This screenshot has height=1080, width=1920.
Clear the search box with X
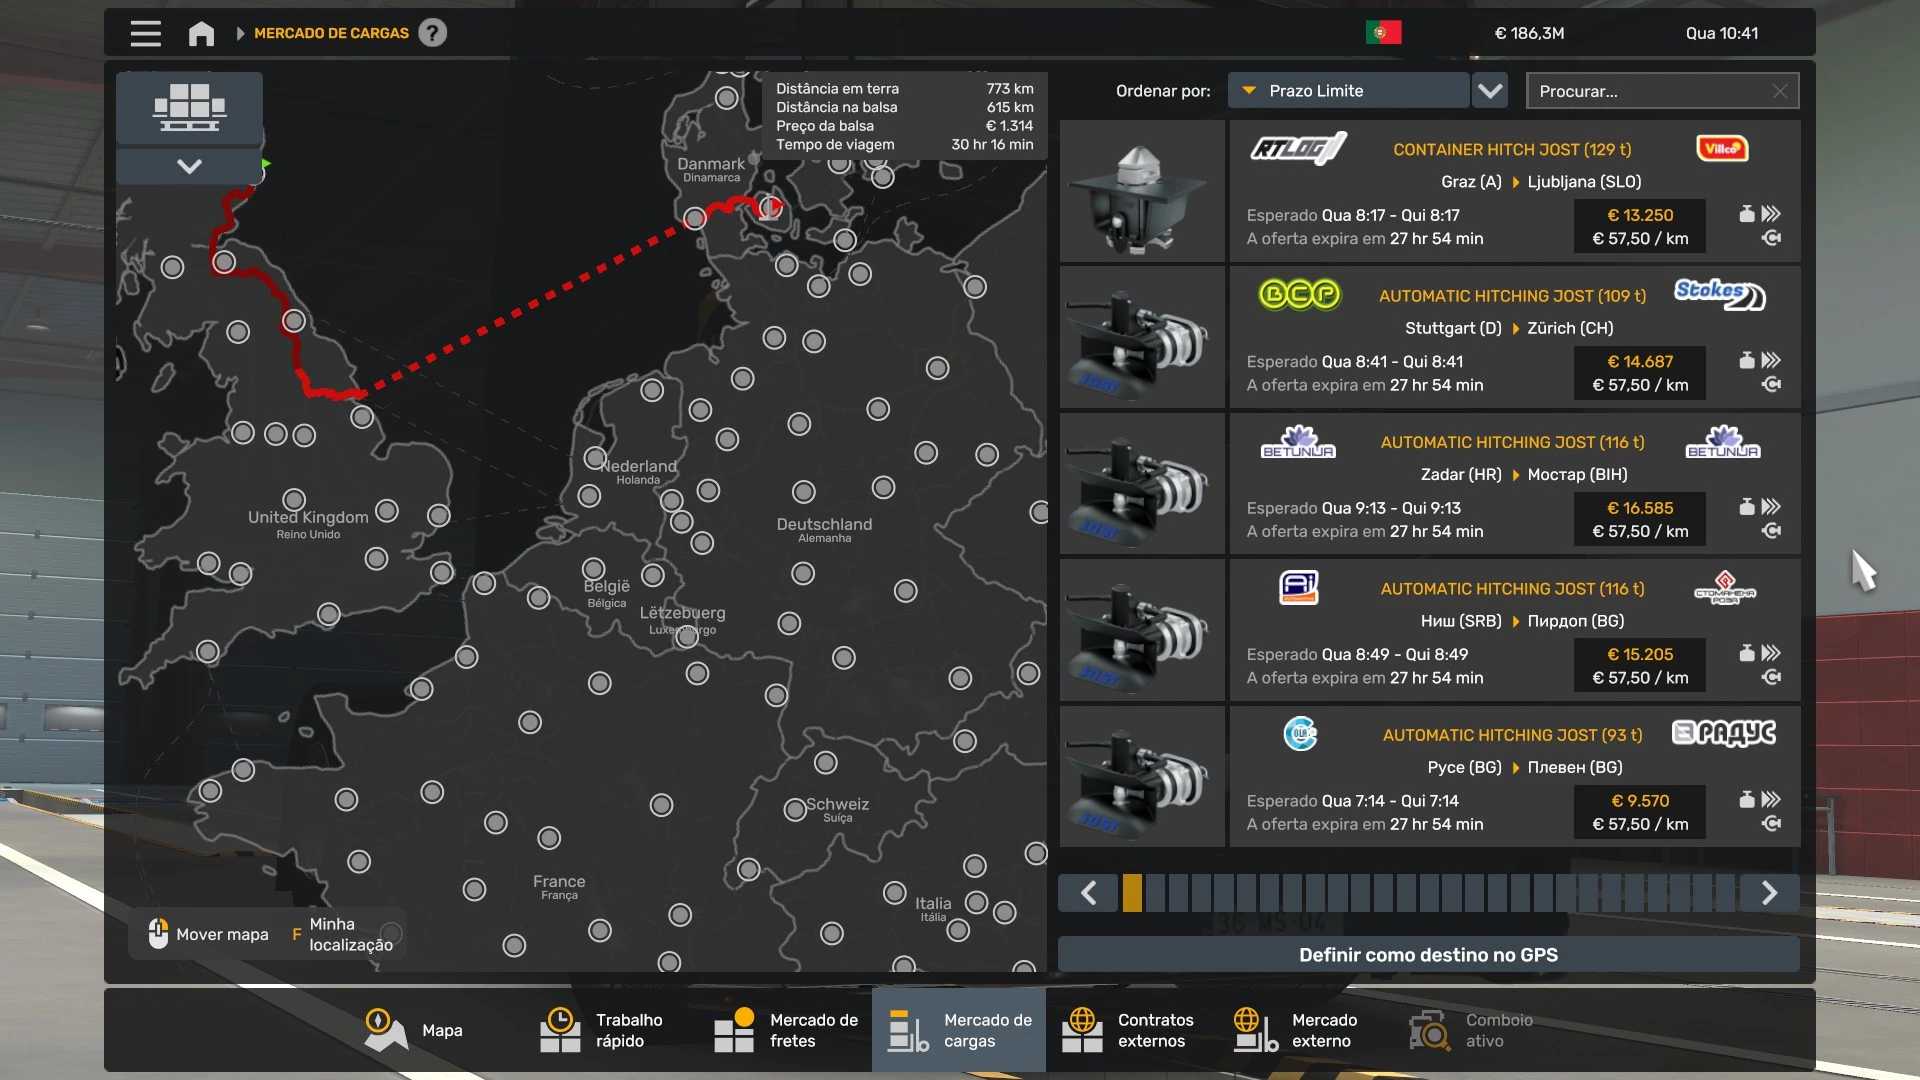point(1780,91)
